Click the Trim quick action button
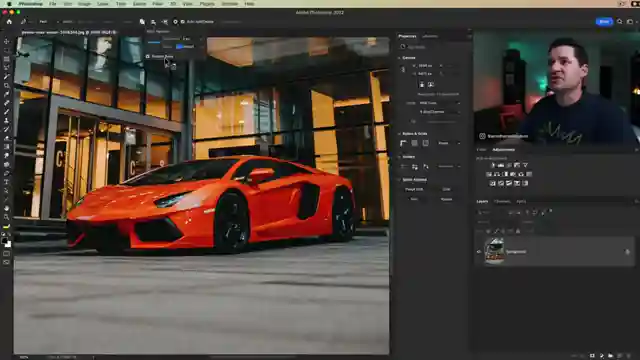Screen dimensions: 640x360 point(414,199)
